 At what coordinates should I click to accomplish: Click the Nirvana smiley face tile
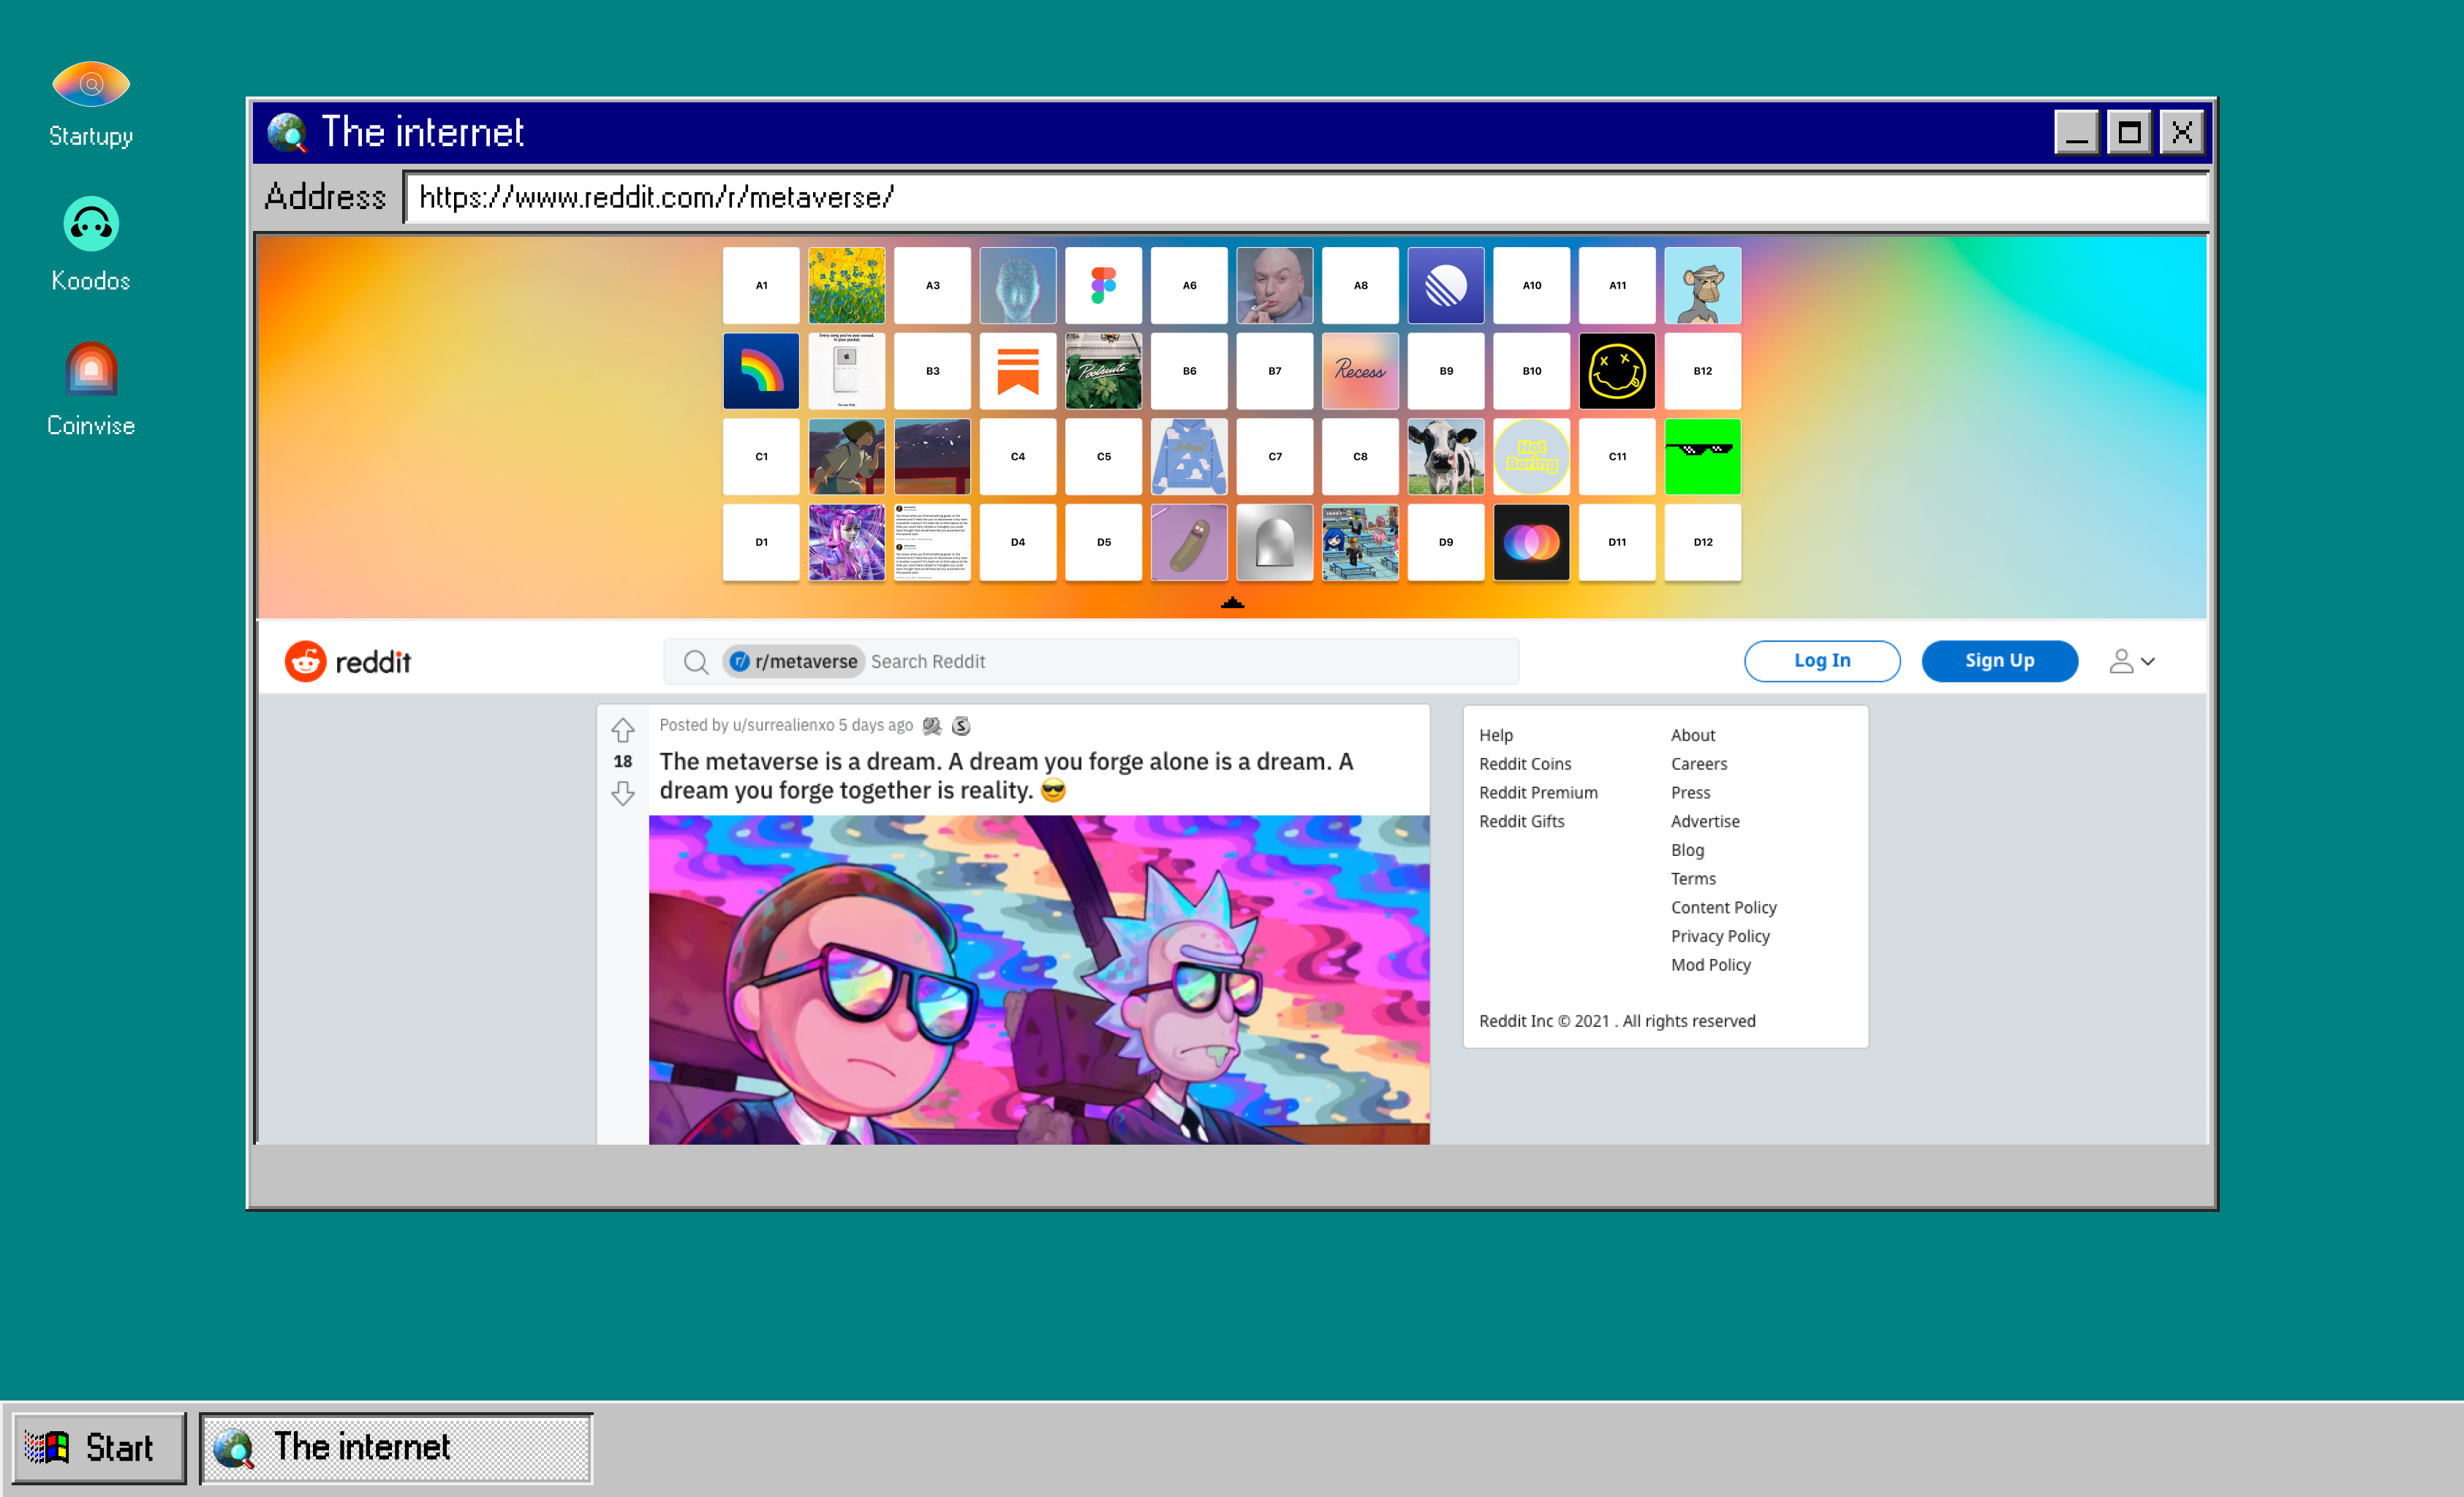coord(1616,371)
